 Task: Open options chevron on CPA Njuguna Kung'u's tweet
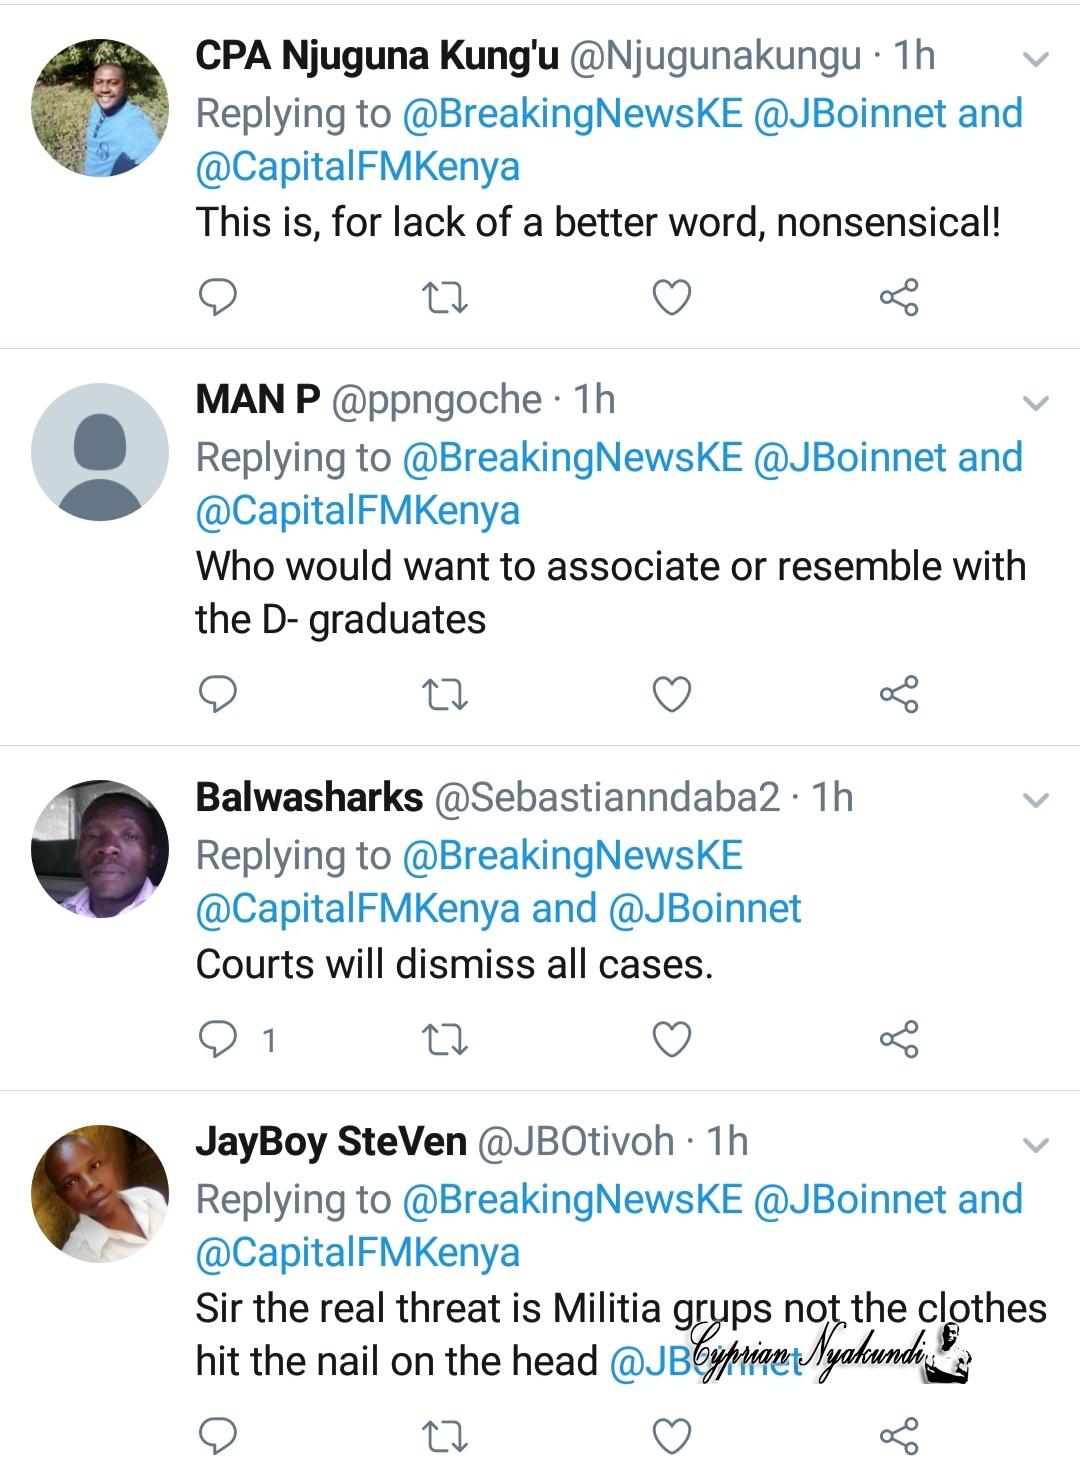pos(1037,59)
